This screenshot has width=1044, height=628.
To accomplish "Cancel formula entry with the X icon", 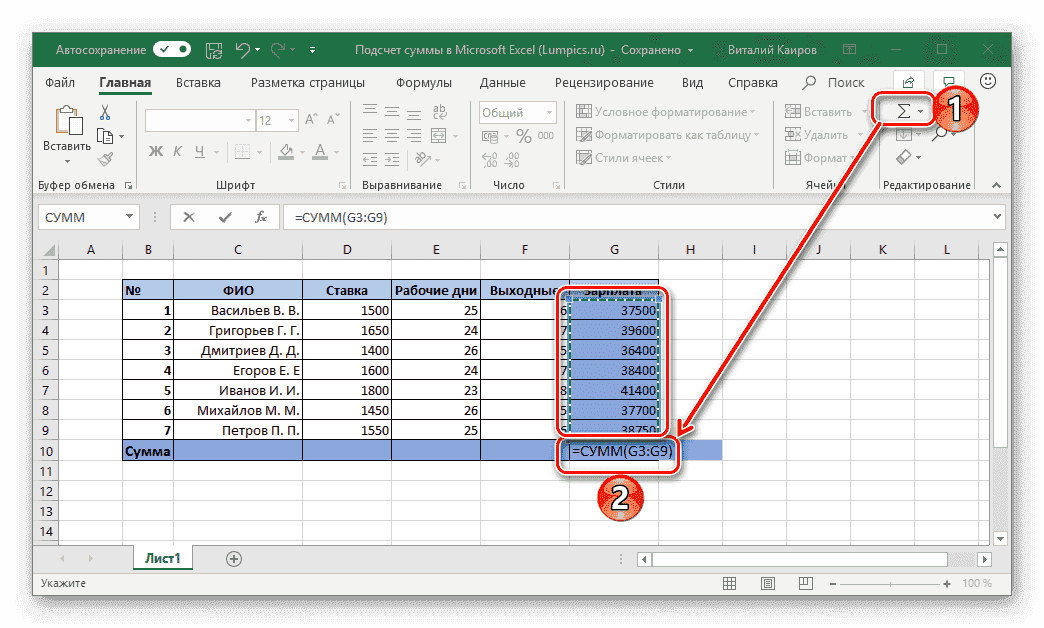I will click(189, 217).
